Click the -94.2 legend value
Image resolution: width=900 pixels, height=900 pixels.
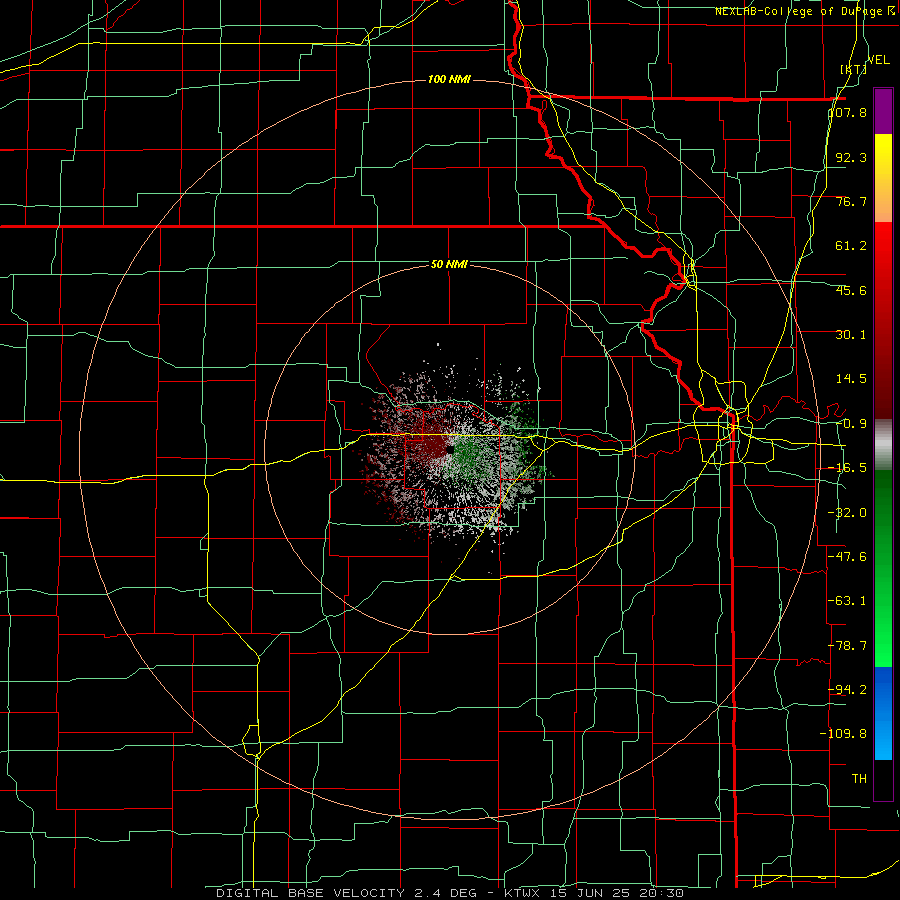[847, 689]
